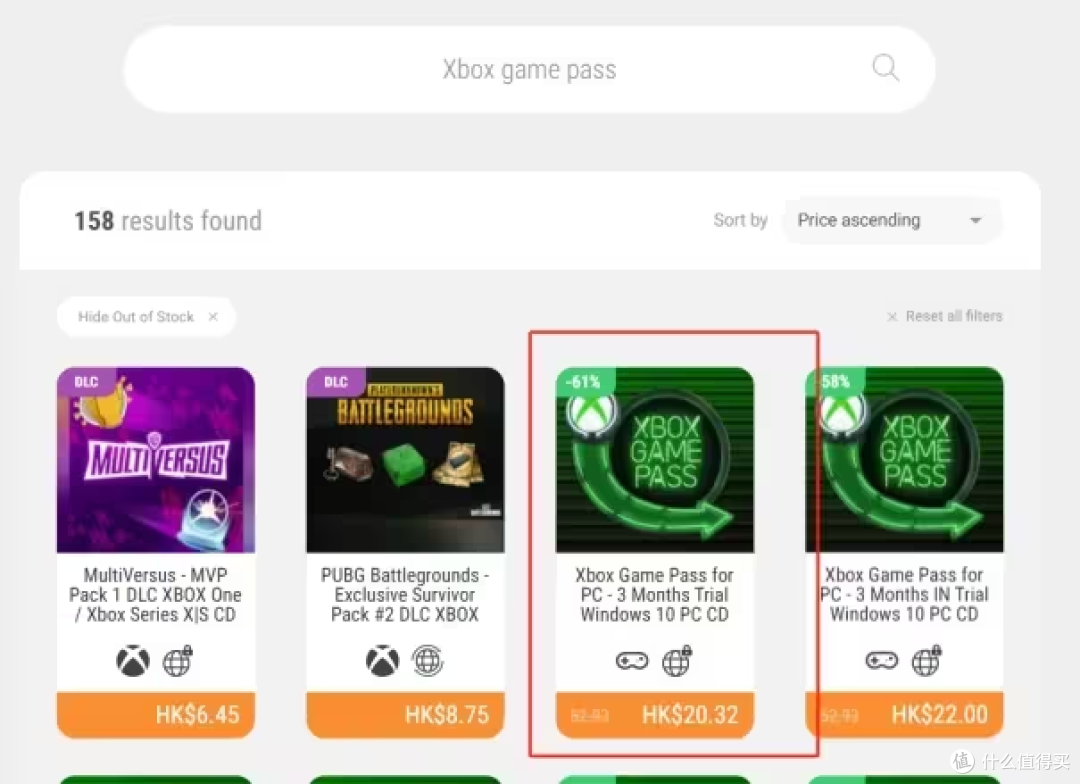Remove the Hide Out of Stock filter
1080x784 pixels.
click(x=212, y=316)
